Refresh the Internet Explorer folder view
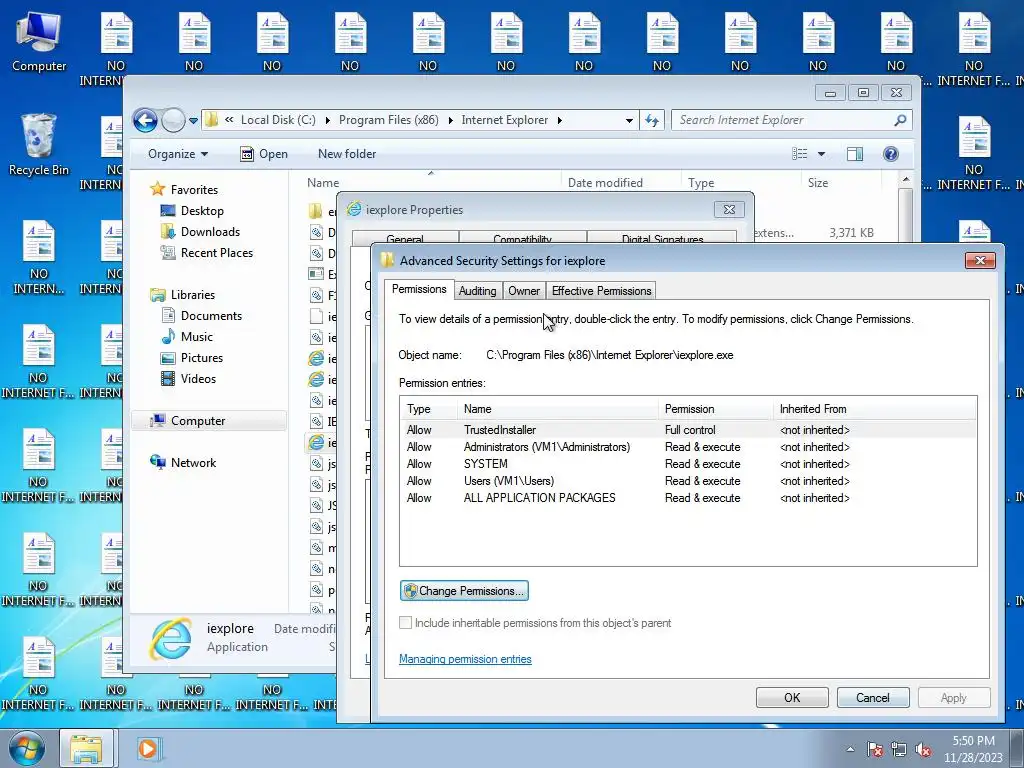 (x=652, y=120)
